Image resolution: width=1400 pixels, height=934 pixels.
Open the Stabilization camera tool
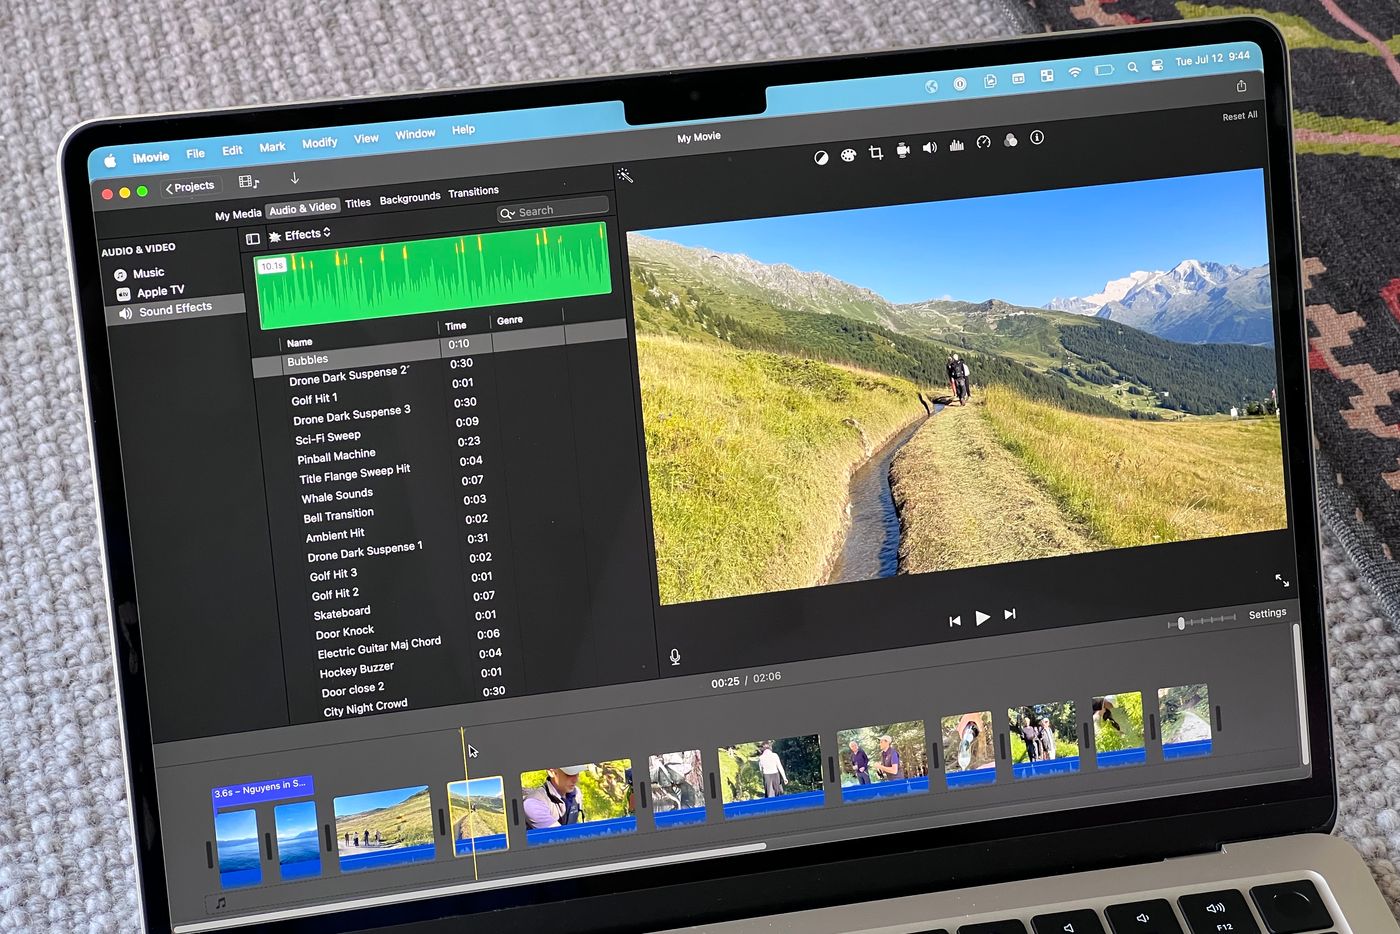tap(902, 150)
